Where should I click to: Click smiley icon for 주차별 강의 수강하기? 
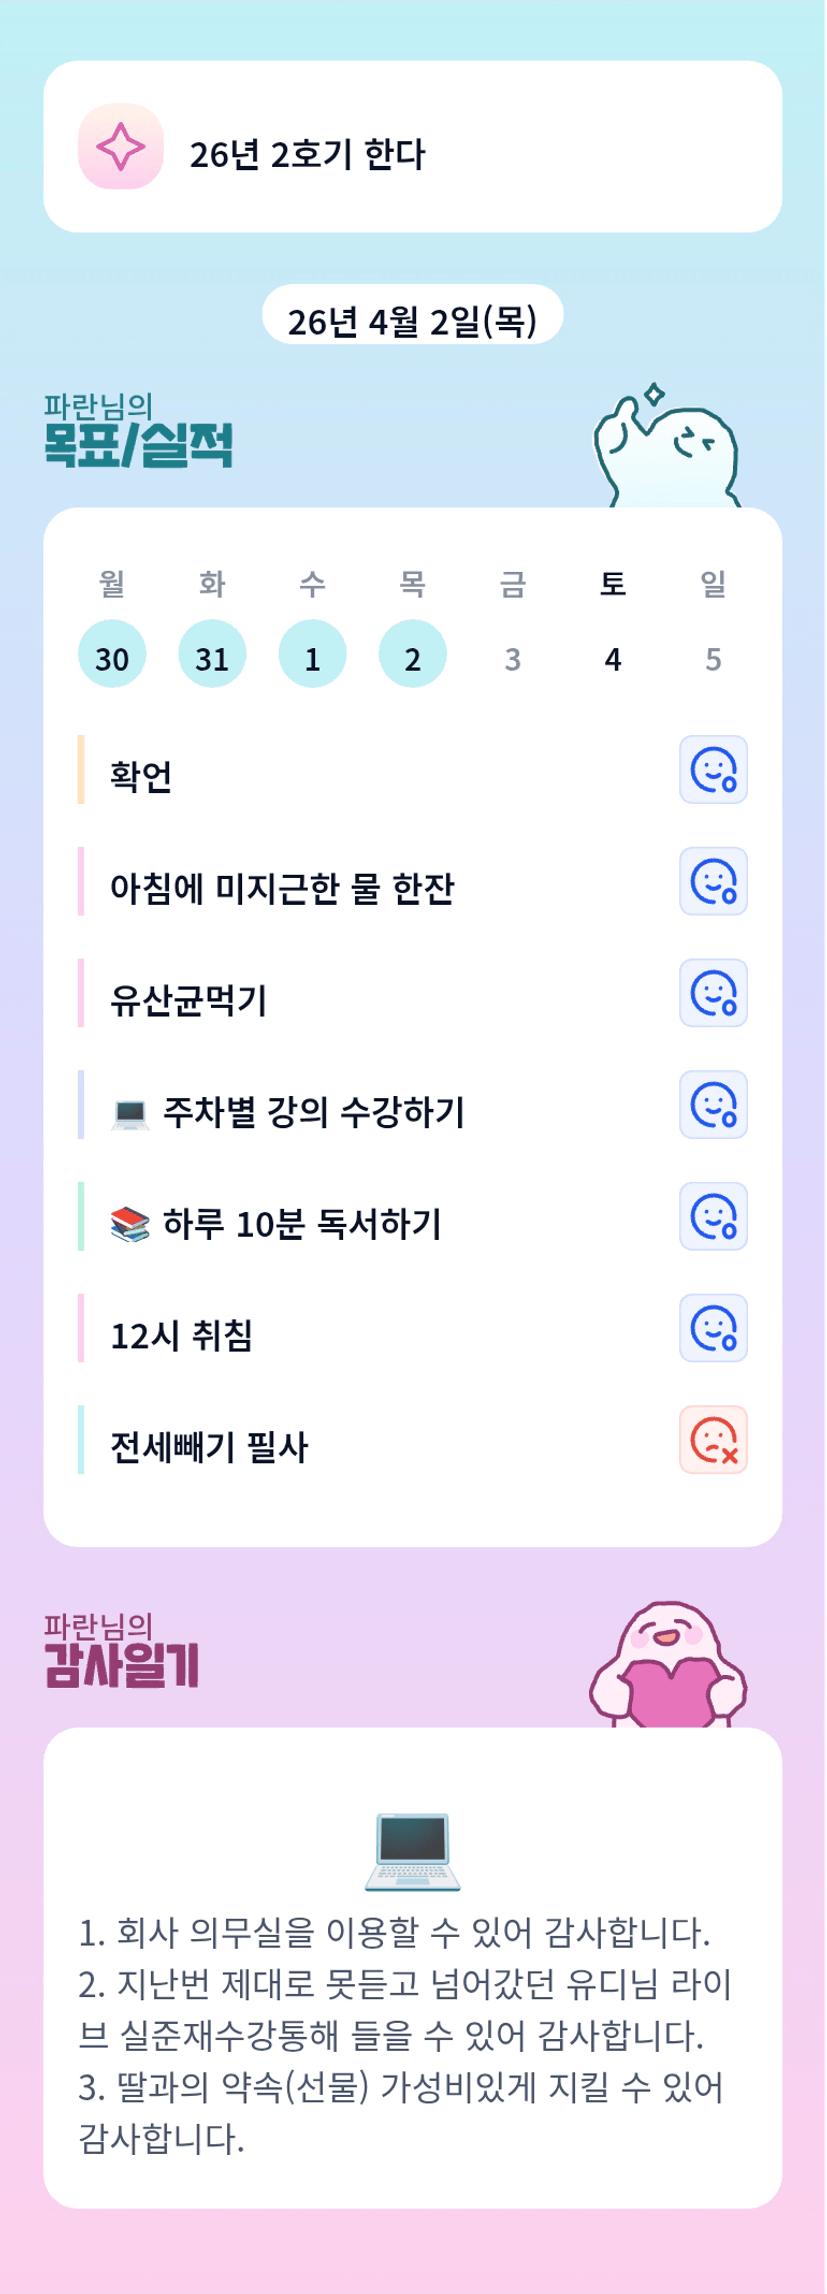click(x=713, y=1105)
